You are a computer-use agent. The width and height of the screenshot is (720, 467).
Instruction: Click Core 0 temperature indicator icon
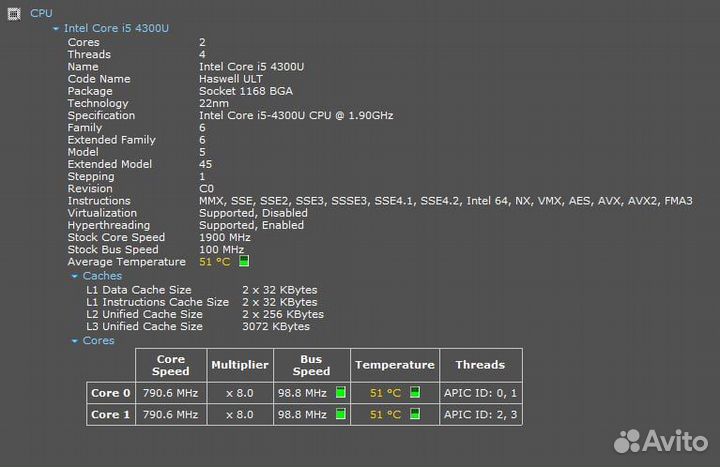pyautogui.click(x=415, y=393)
